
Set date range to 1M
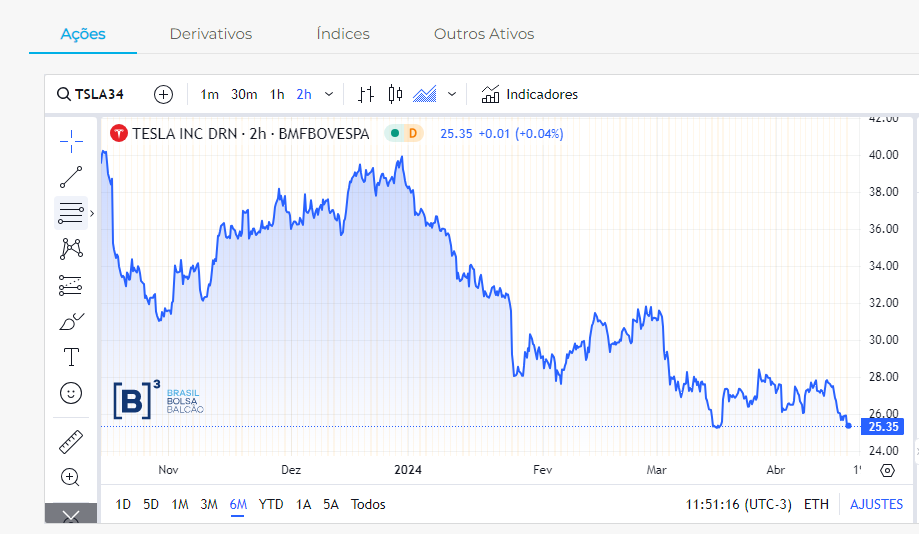180,505
